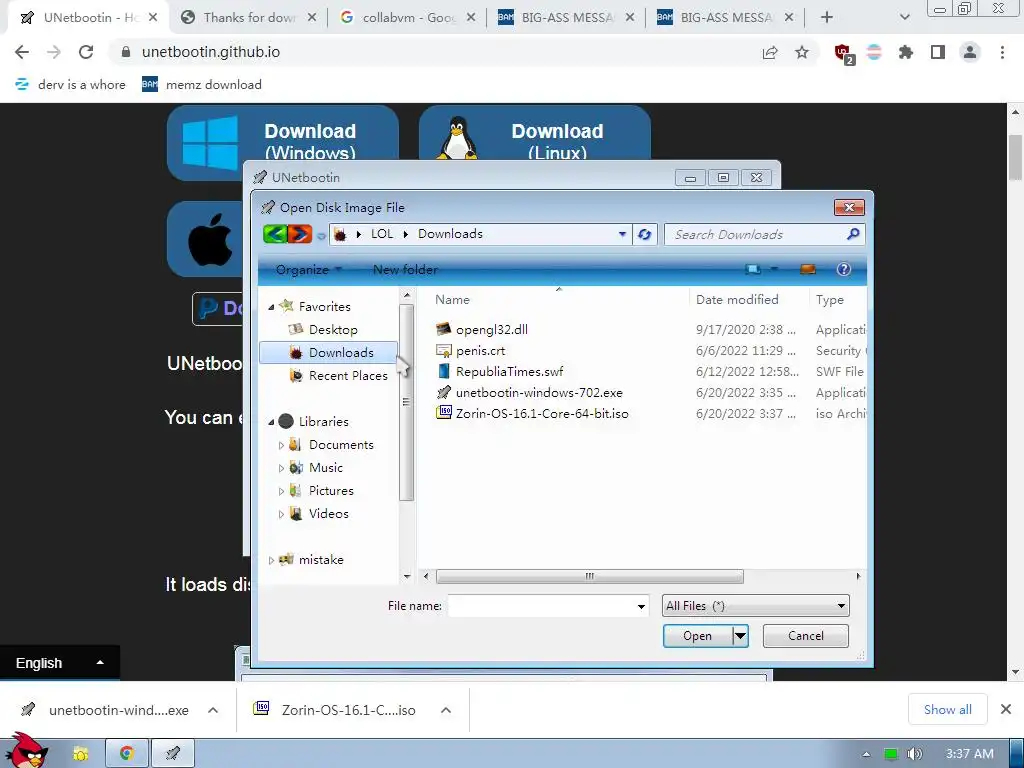Go back in Chrome

point(22,52)
